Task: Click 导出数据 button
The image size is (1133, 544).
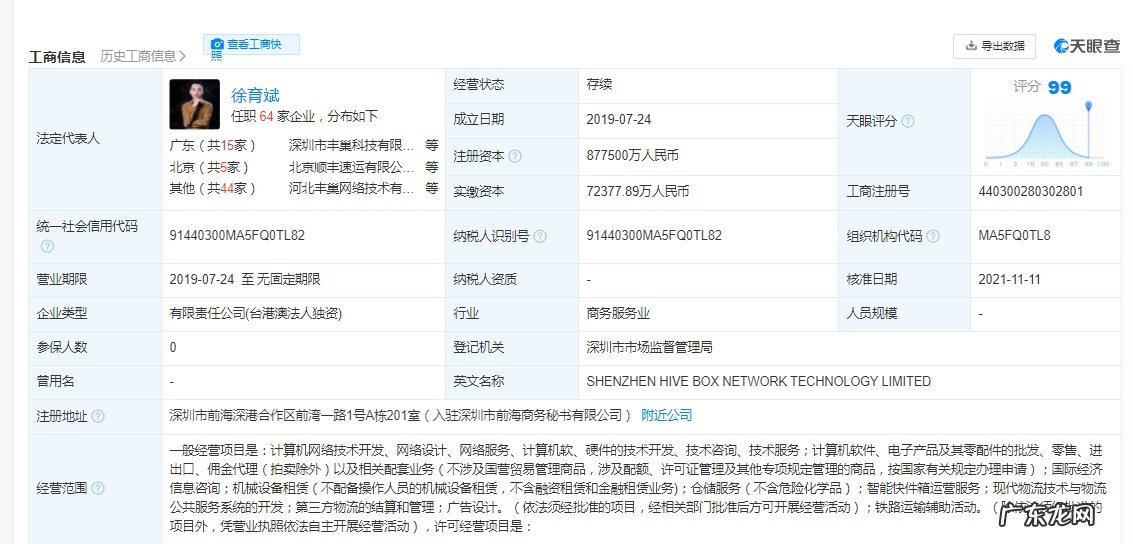Action: [x=994, y=46]
